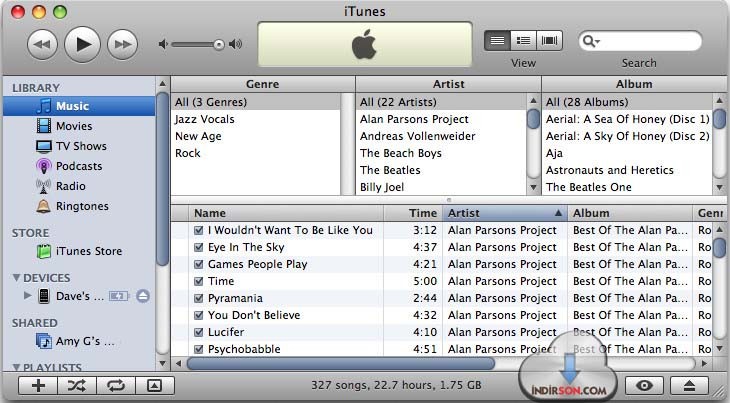Reverse sort on Artist column header

(505, 213)
